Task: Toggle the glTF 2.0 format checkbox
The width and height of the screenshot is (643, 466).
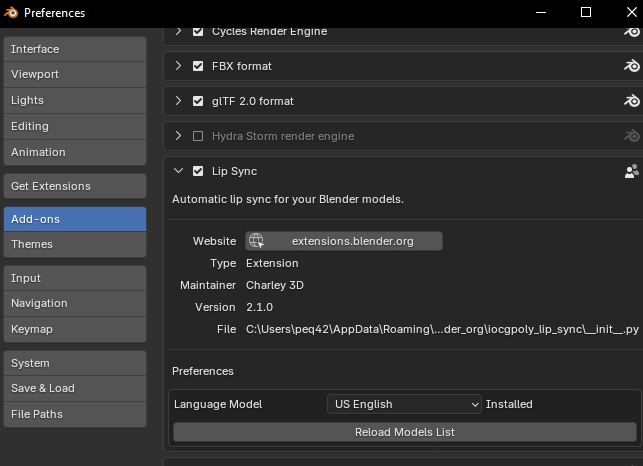Action: [198, 101]
